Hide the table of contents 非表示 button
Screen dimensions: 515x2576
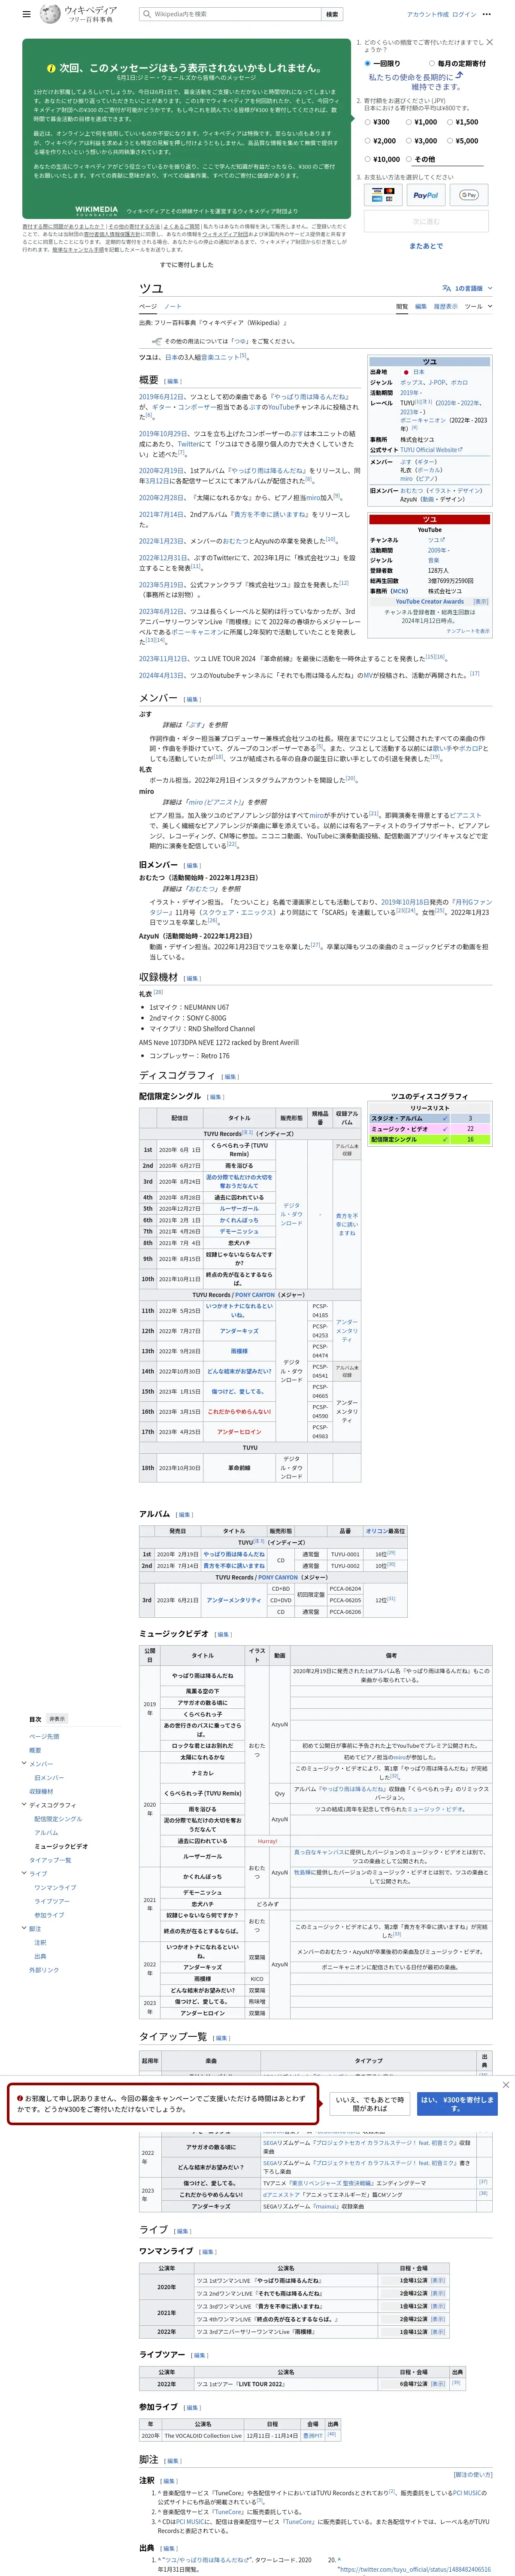[x=57, y=1719]
